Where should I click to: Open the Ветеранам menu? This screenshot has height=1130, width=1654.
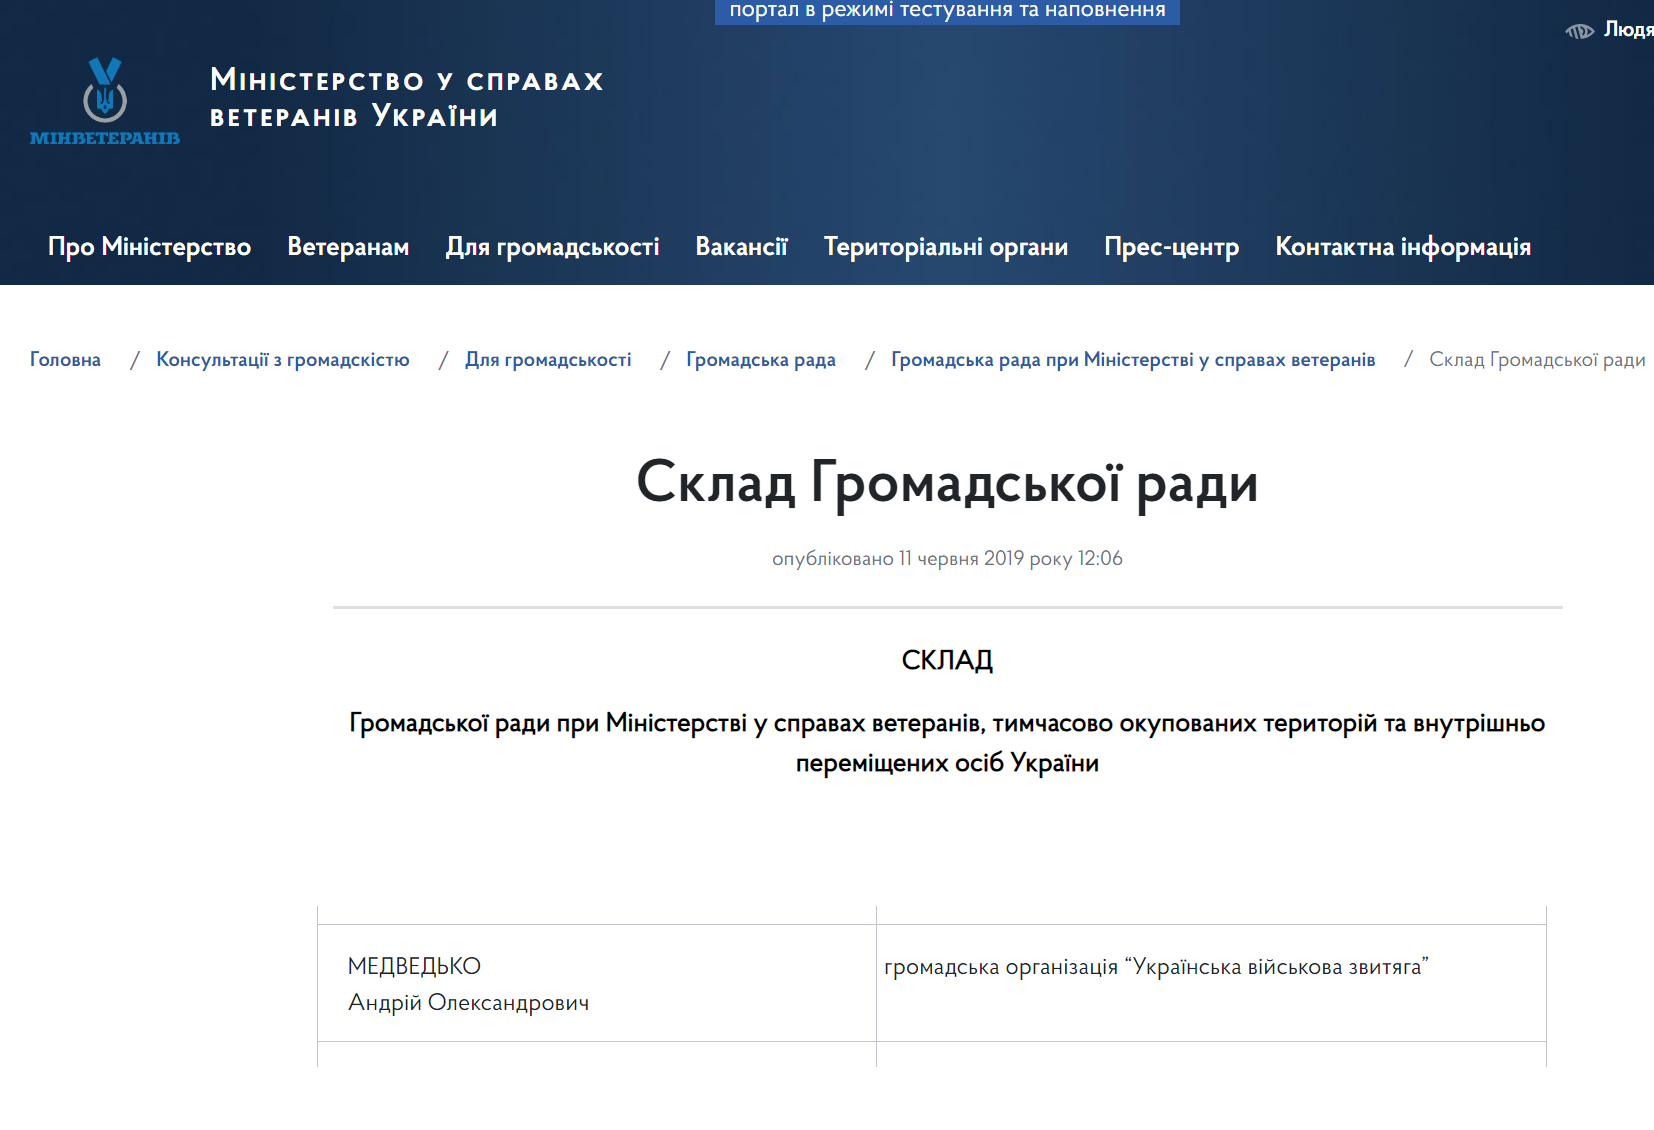(x=347, y=247)
